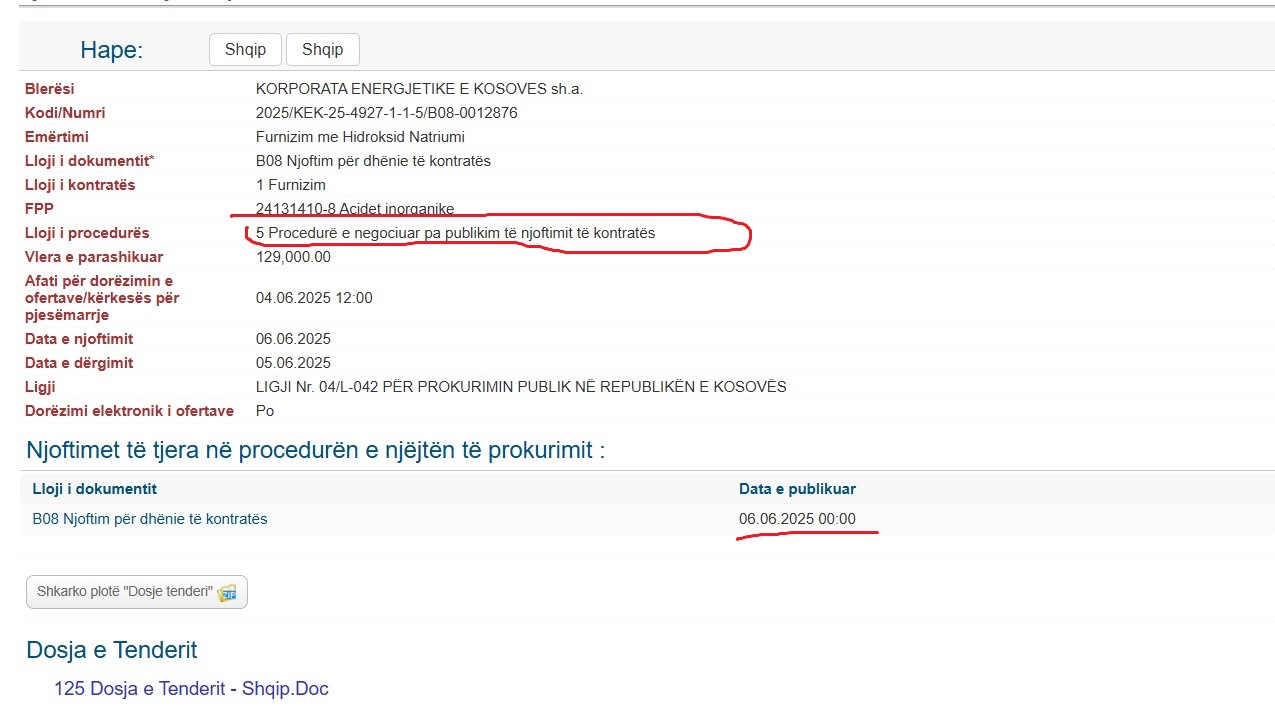Click the submission deadline 04.06.2025 12:00
This screenshot has height=707, width=1275.
(314, 298)
